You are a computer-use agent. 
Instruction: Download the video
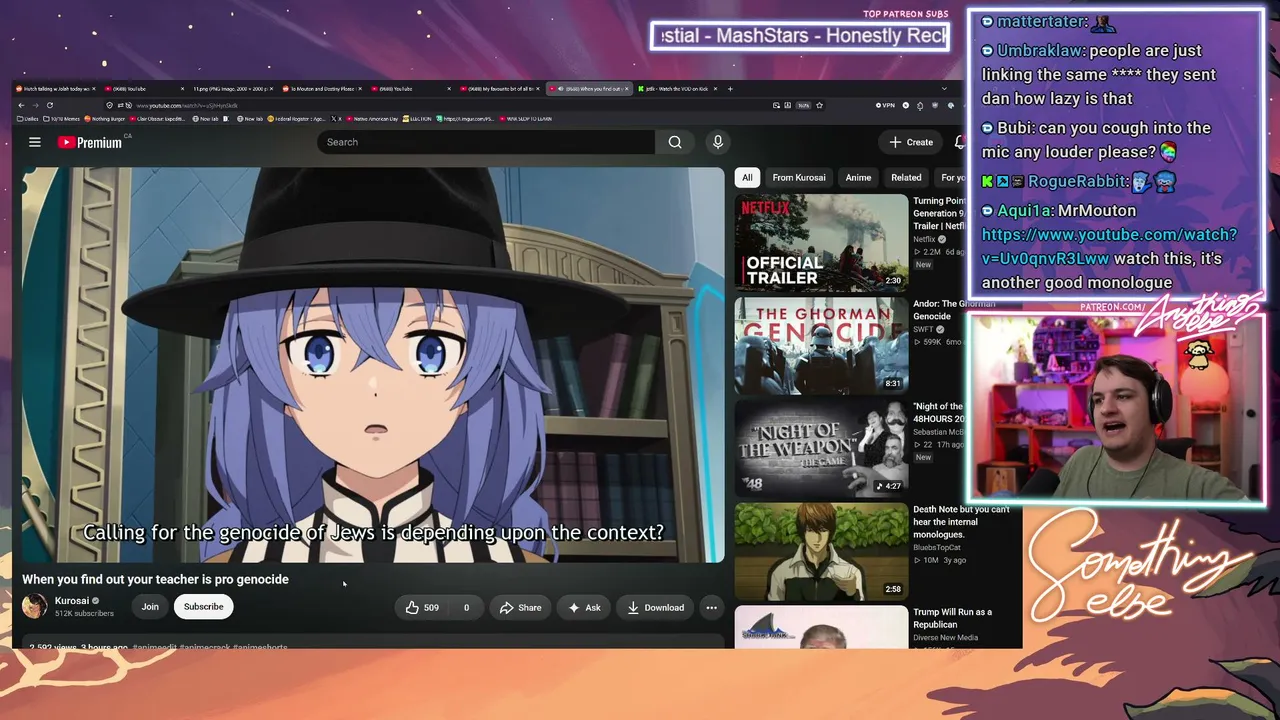pyautogui.click(x=656, y=607)
